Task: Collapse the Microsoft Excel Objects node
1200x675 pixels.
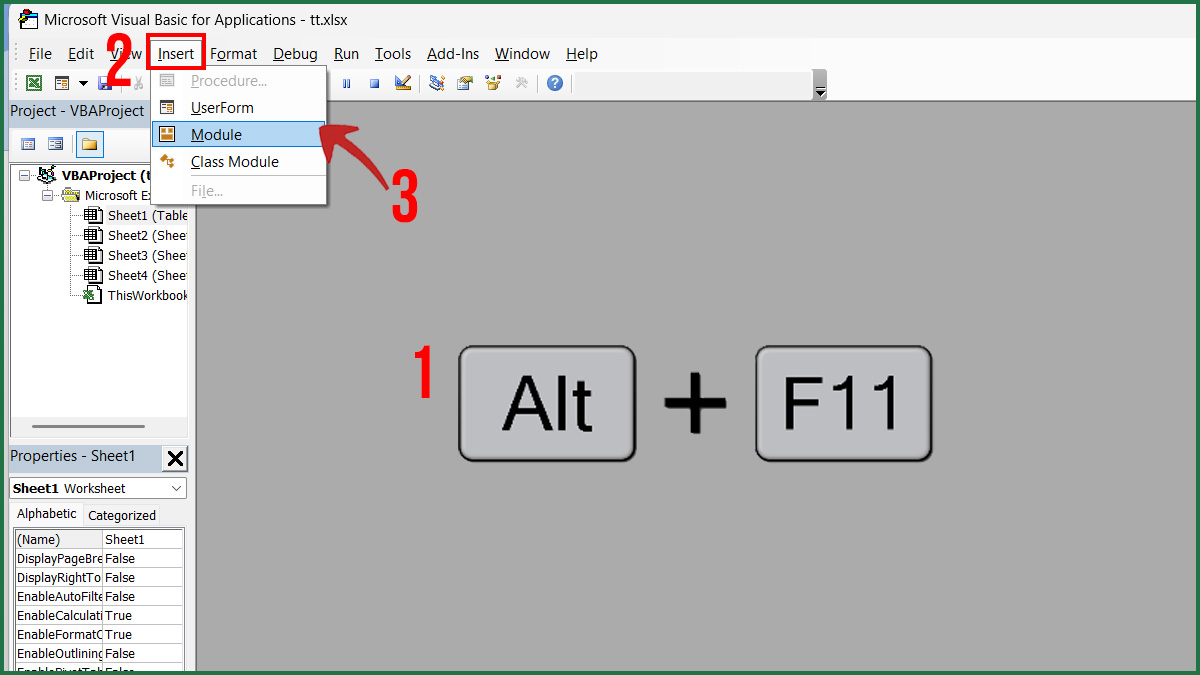Action: pyautogui.click(x=47, y=194)
